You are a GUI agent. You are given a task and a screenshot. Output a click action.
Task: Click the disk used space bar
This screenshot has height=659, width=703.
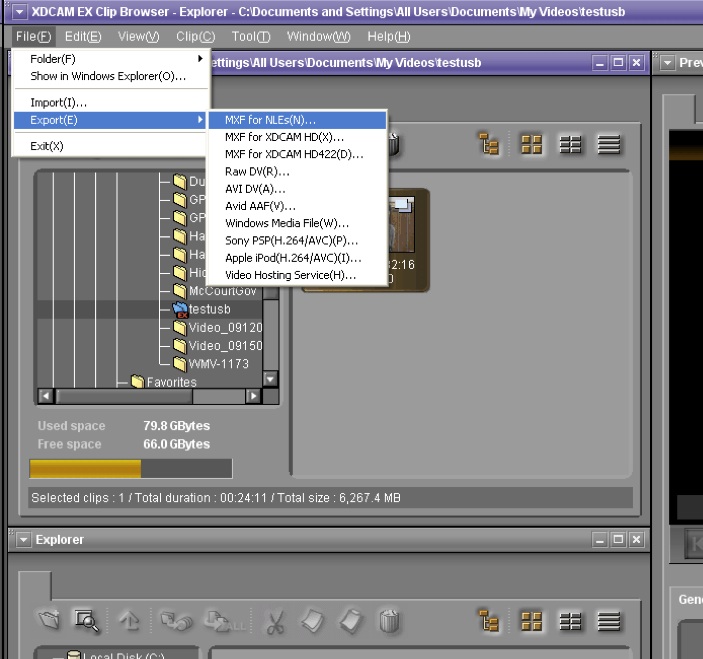pos(131,468)
